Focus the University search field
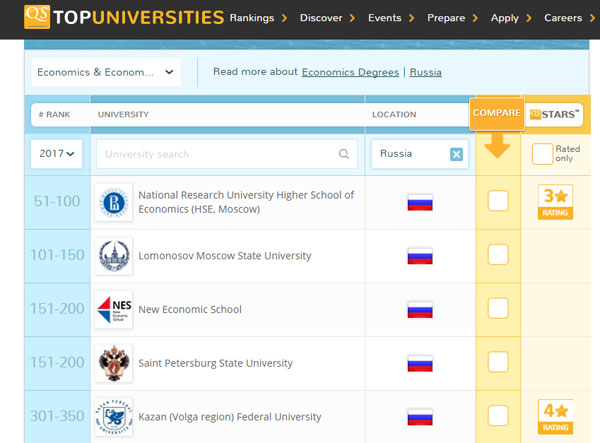This screenshot has height=443, width=600. point(227,154)
